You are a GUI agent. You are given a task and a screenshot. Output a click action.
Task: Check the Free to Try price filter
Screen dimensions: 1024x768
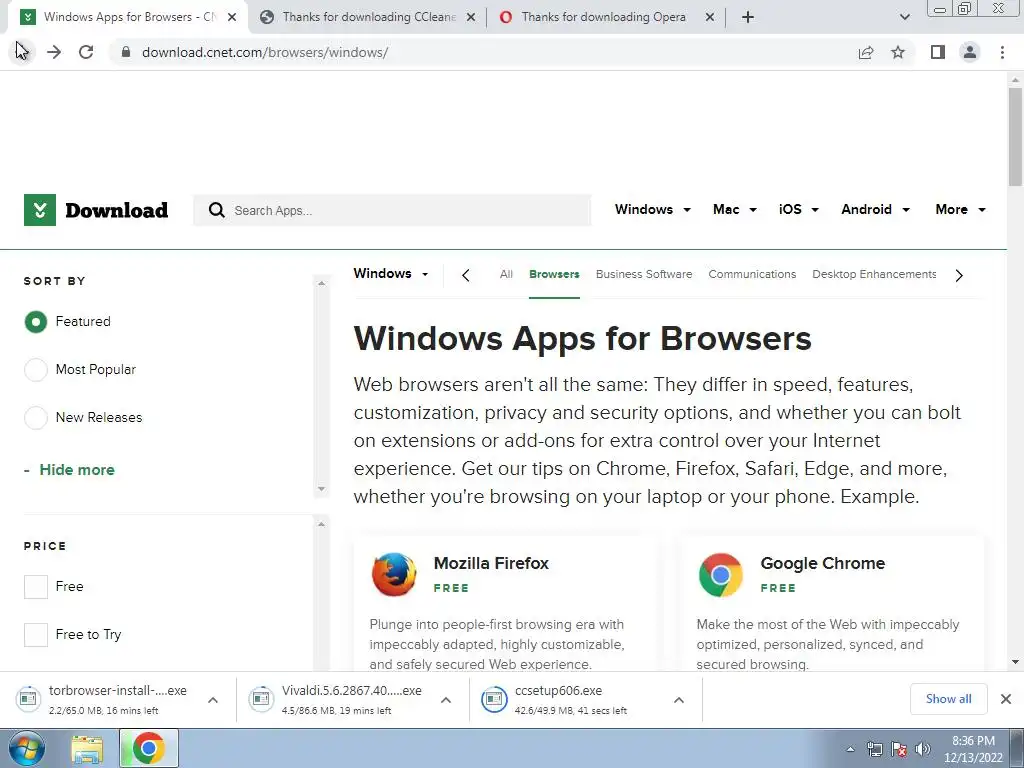click(36, 634)
